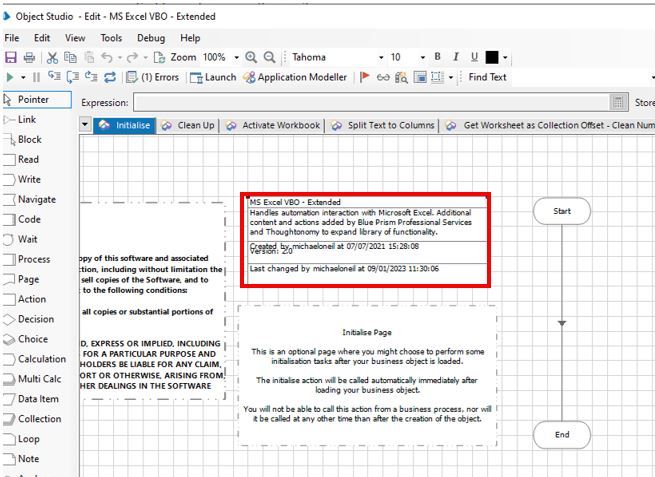Open the expression calculator button
Image resolution: width=655 pixels, height=477 pixels.
point(618,102)
